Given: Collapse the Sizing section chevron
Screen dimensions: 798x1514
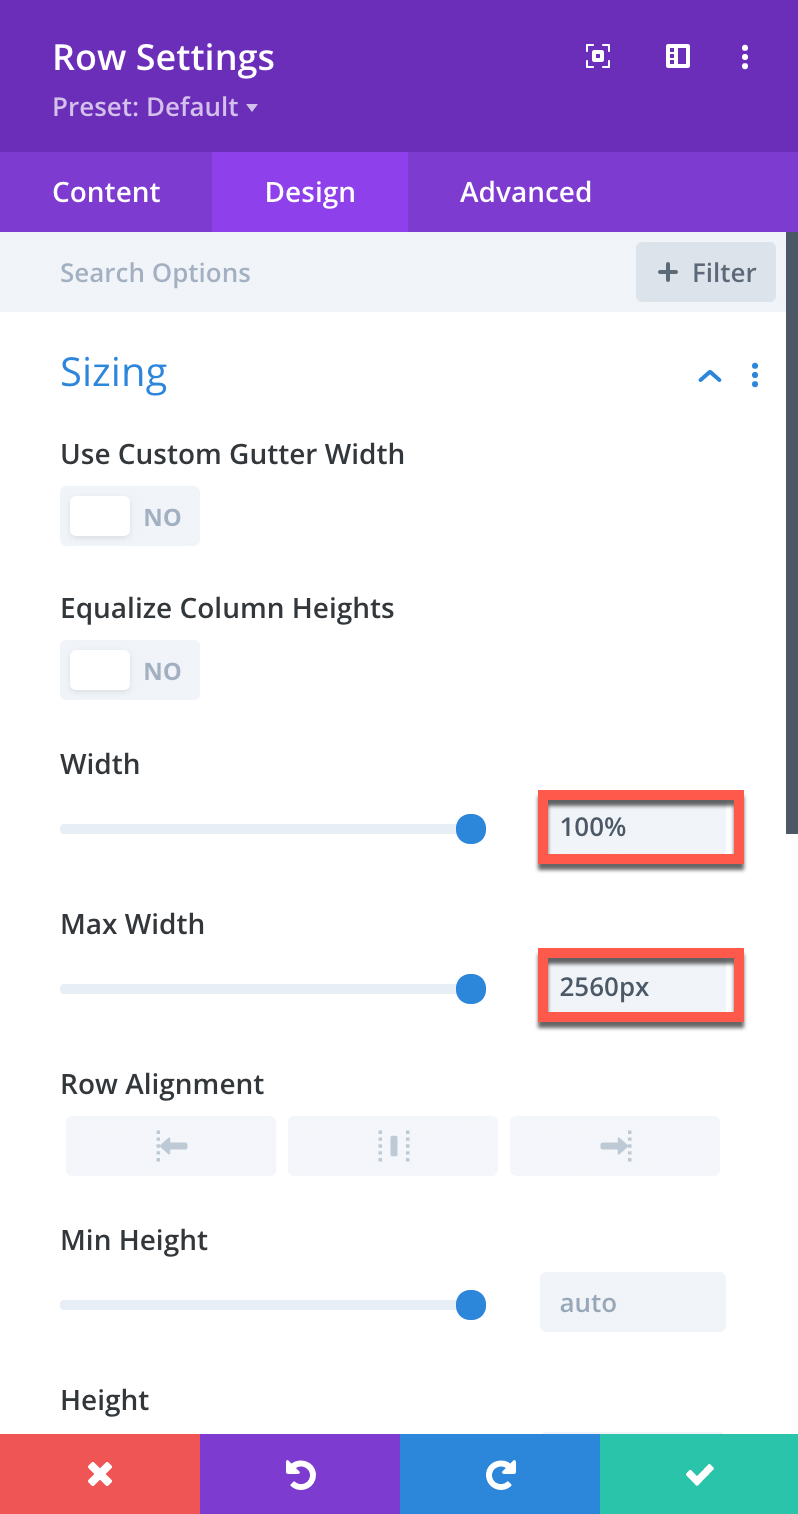Looking at the screenshot, I should click(x=709, y=376).
